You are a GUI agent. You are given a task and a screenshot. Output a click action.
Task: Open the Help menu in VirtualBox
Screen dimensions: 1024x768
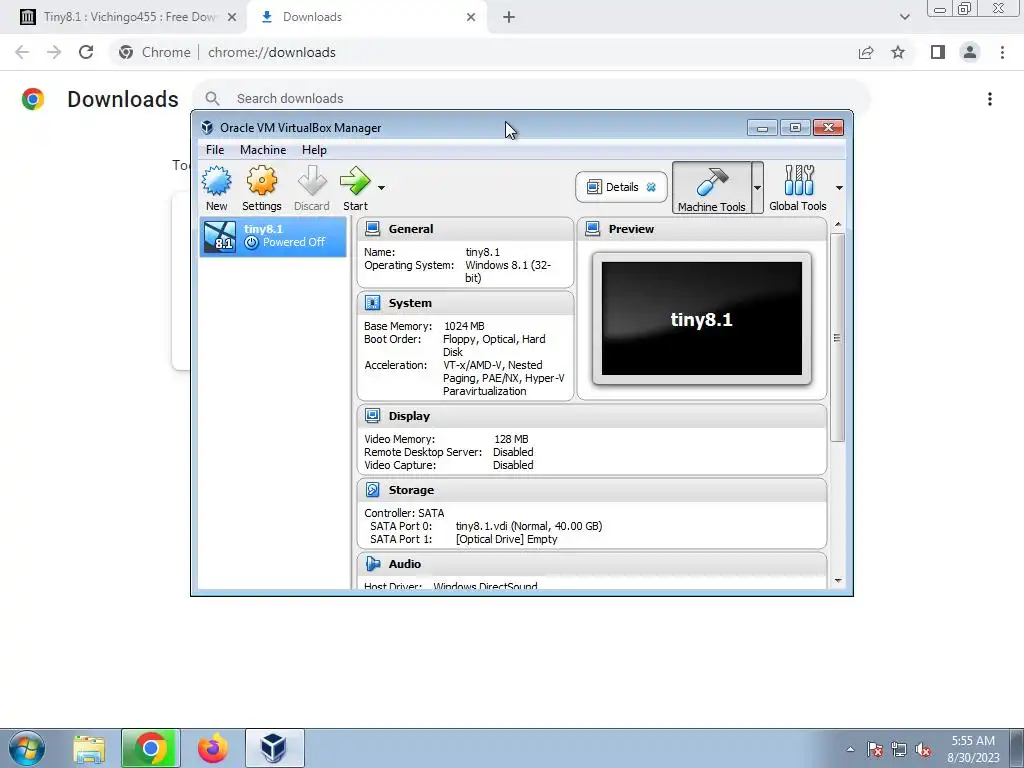[314, 150]
